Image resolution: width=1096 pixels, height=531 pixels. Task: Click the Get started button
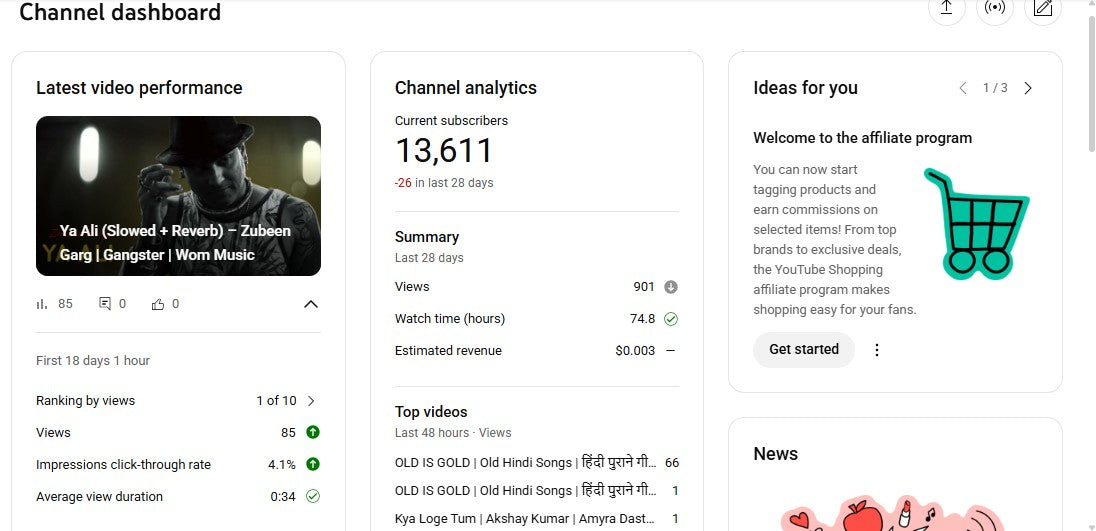(803, 350)
